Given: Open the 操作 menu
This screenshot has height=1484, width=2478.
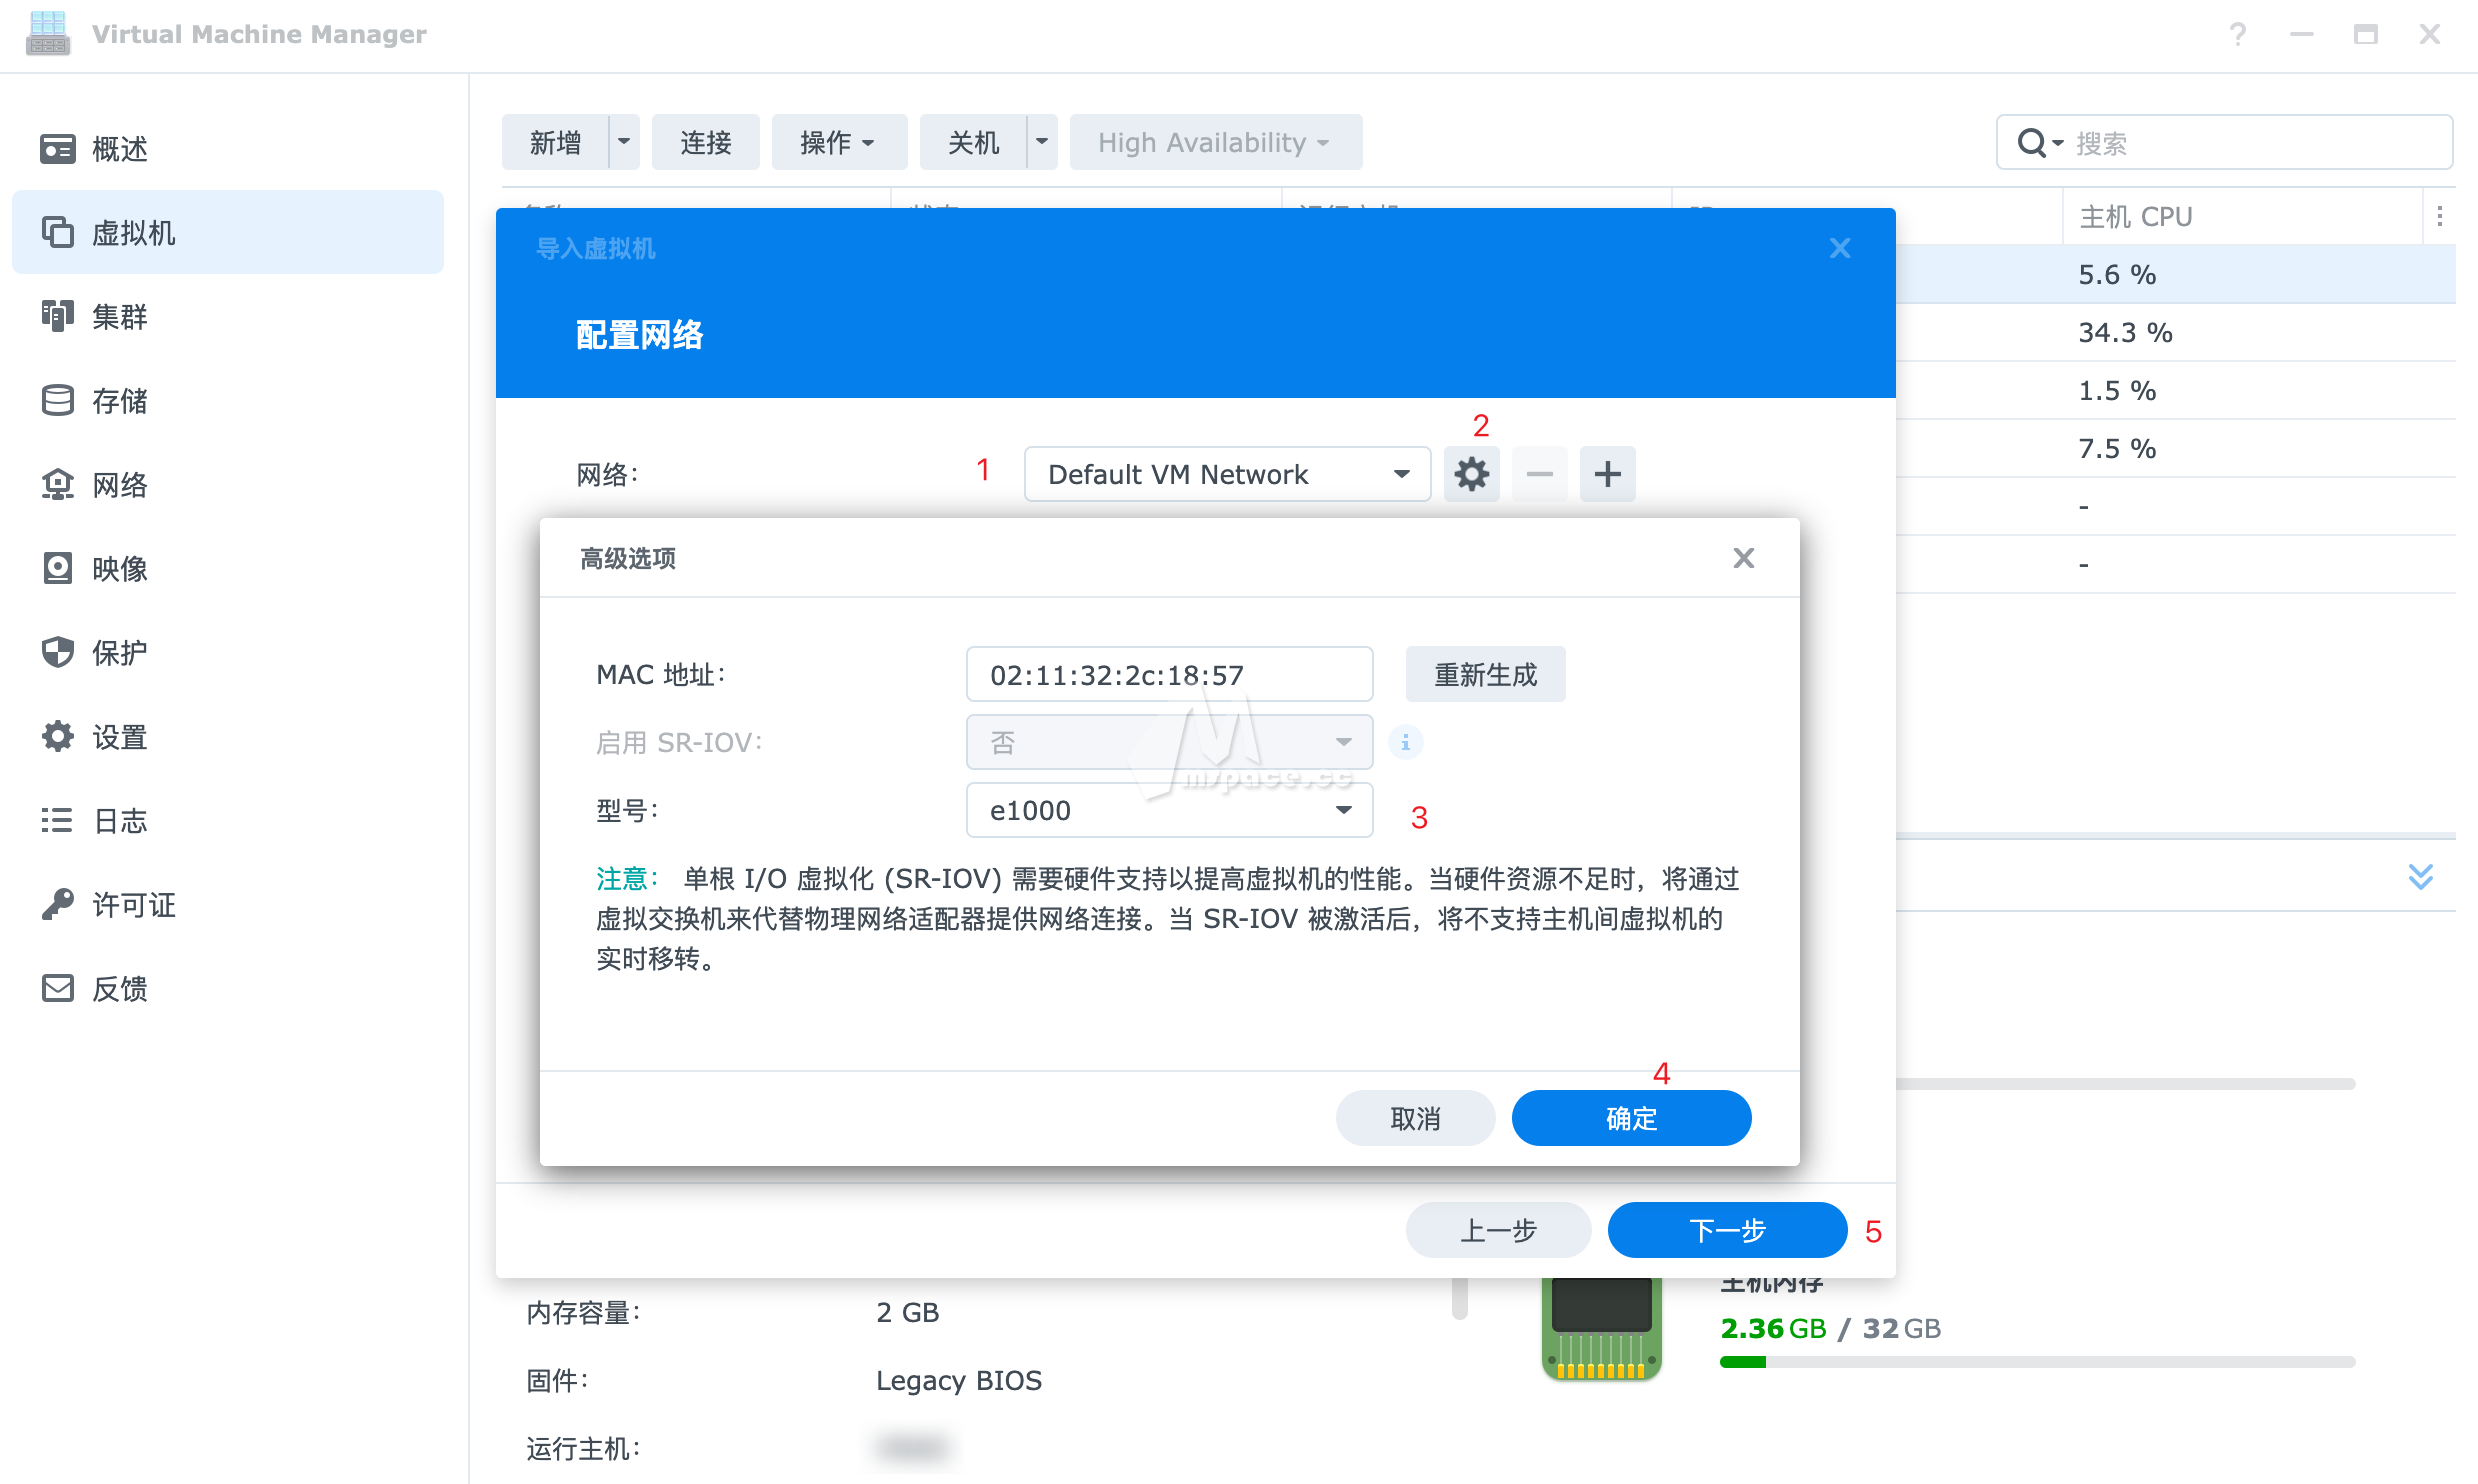Looking at the screenshot, I should (x=839, y=142).
